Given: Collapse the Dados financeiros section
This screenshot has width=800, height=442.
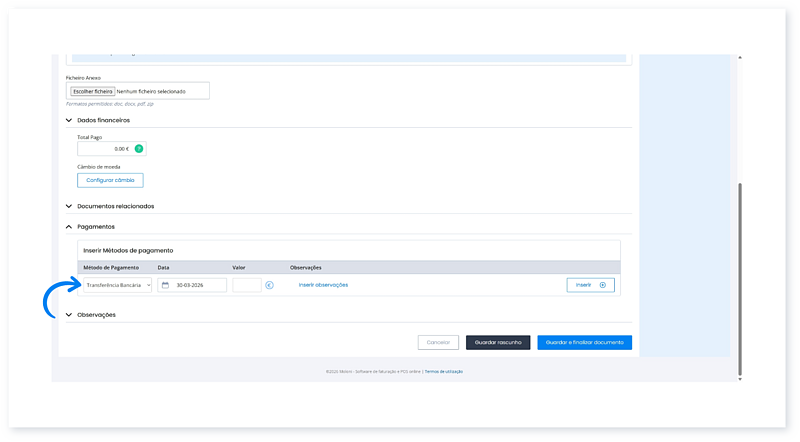Looking at the screenshot, I should pyautogui.click(x=69, y=120).
